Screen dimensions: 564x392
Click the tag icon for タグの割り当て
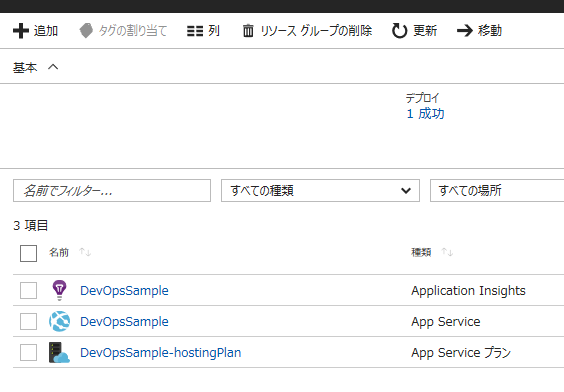86,31
